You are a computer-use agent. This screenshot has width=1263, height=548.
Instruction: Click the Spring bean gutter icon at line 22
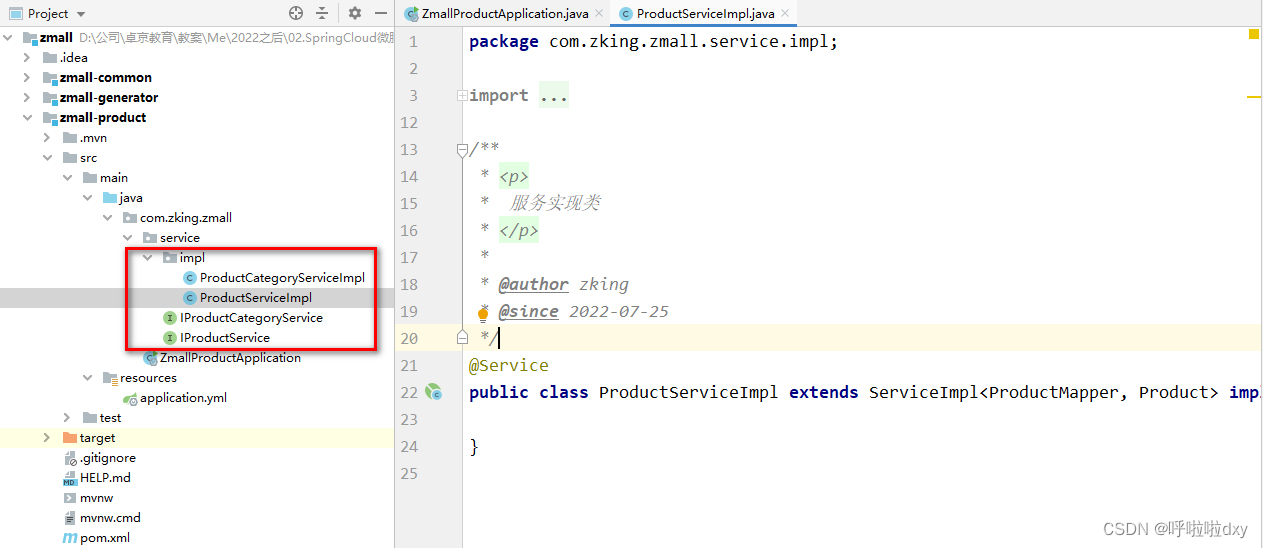coord(434,392)
